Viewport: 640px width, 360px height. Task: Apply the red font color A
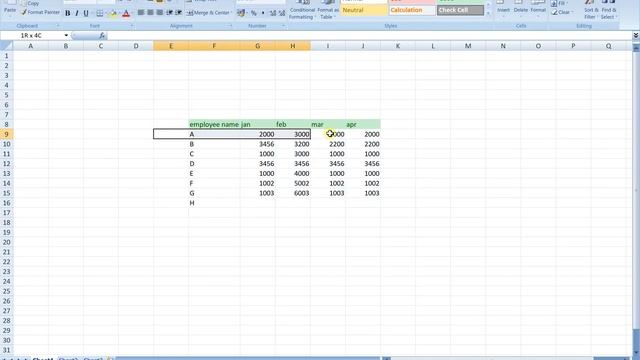tap(126, 13)
